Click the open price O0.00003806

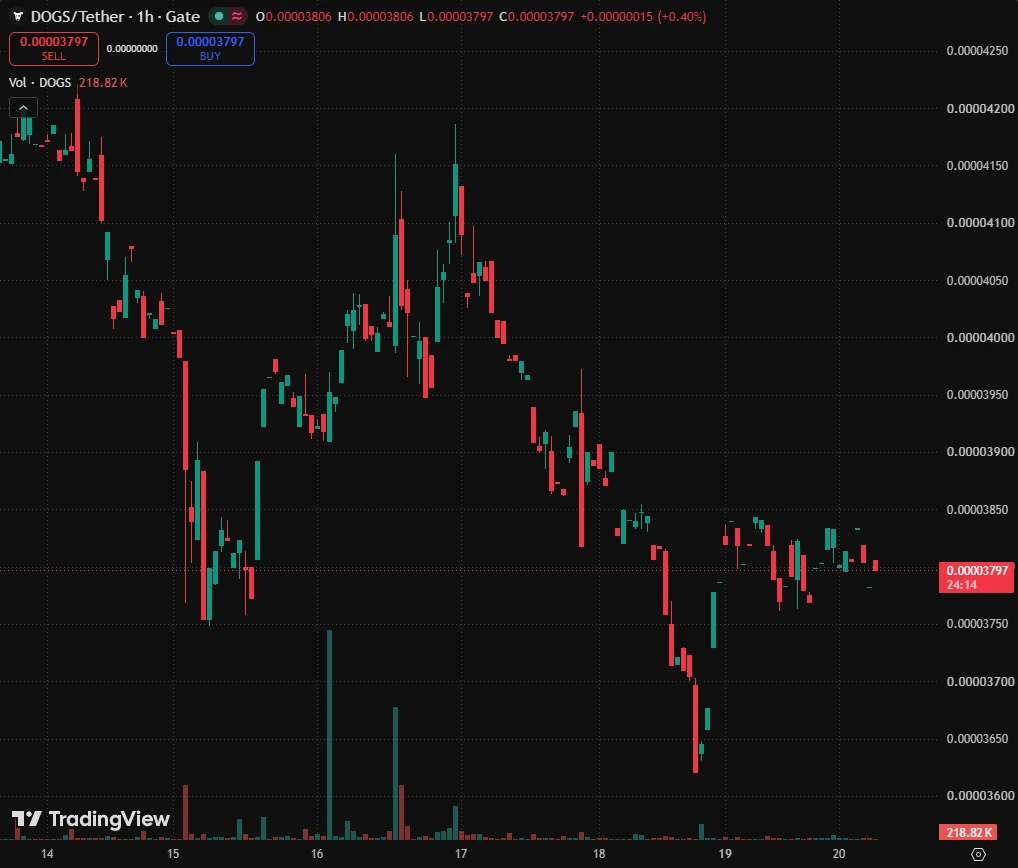click(x=293, y=16)
